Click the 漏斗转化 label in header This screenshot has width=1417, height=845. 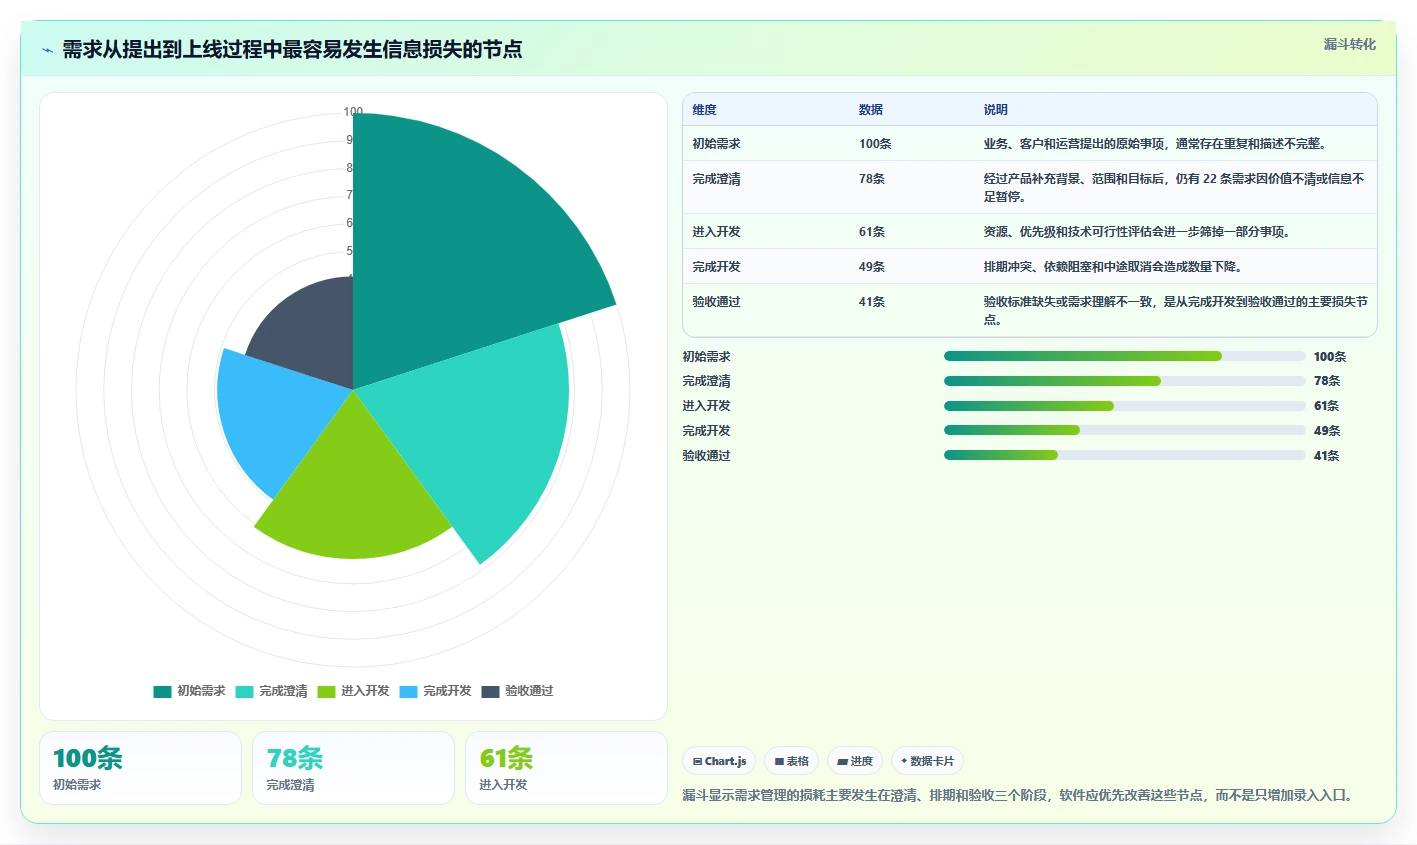pyautogui.click(x=1349, y=44)
